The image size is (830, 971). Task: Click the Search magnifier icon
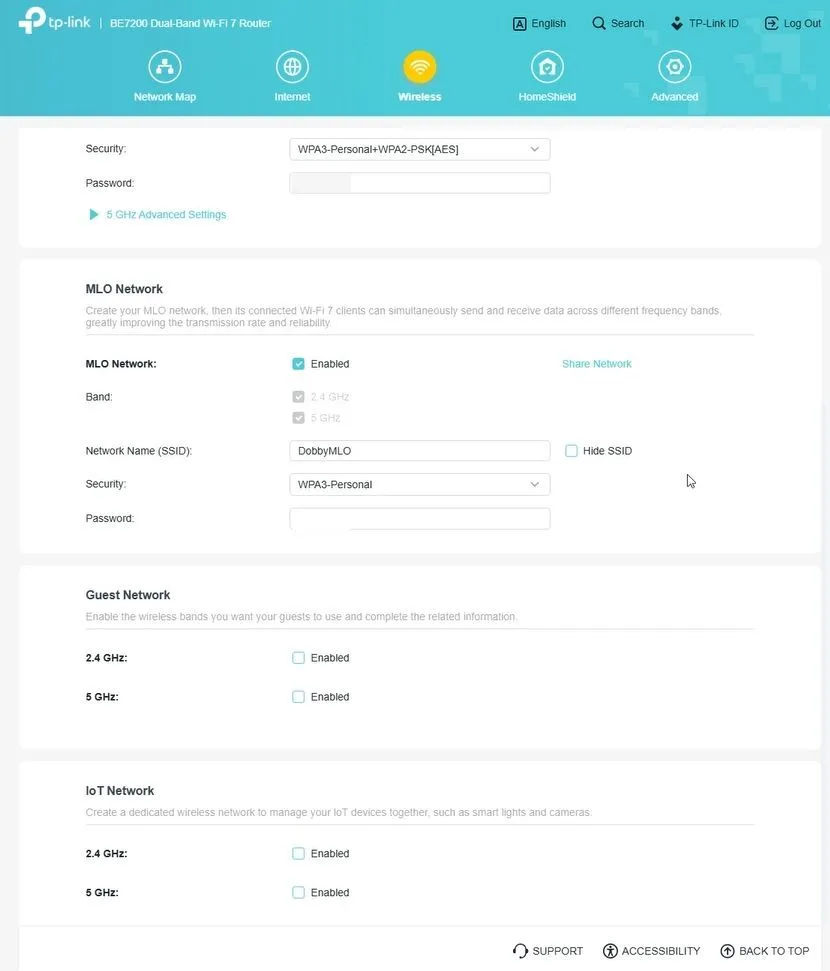[599, 23]
